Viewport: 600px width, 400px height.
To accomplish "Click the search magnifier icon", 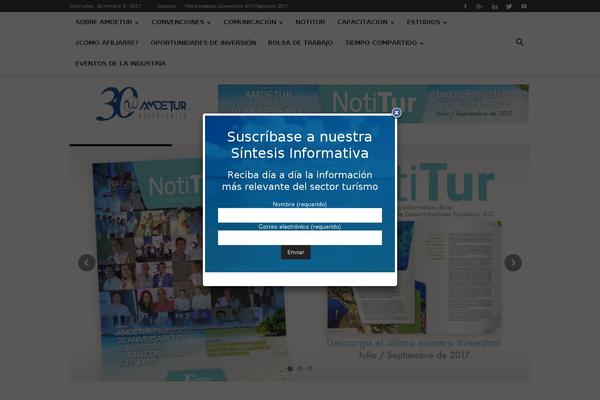I will [x=519, y=42].
